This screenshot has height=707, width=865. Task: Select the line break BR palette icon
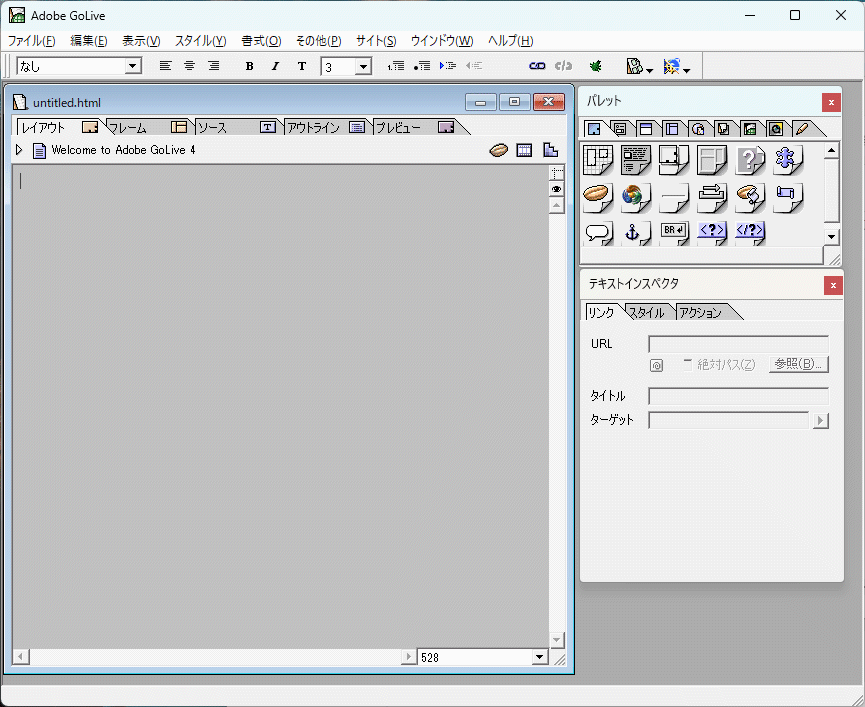[x=673, y=232]
